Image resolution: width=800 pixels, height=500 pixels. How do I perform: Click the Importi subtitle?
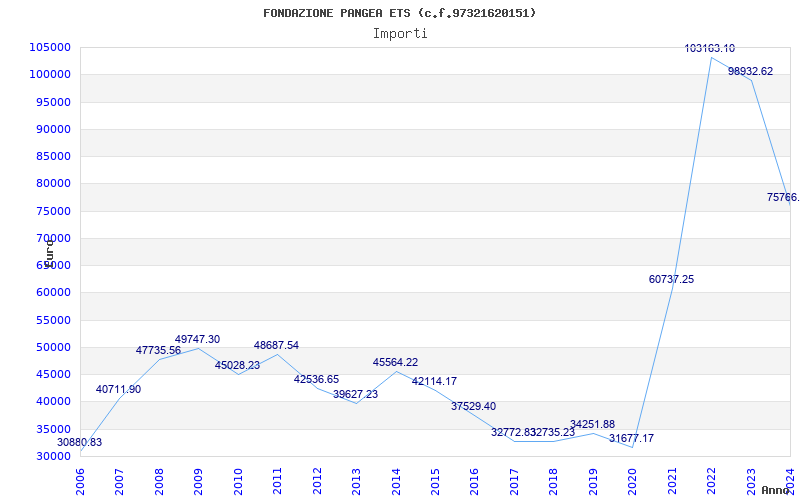click(400, 34)
